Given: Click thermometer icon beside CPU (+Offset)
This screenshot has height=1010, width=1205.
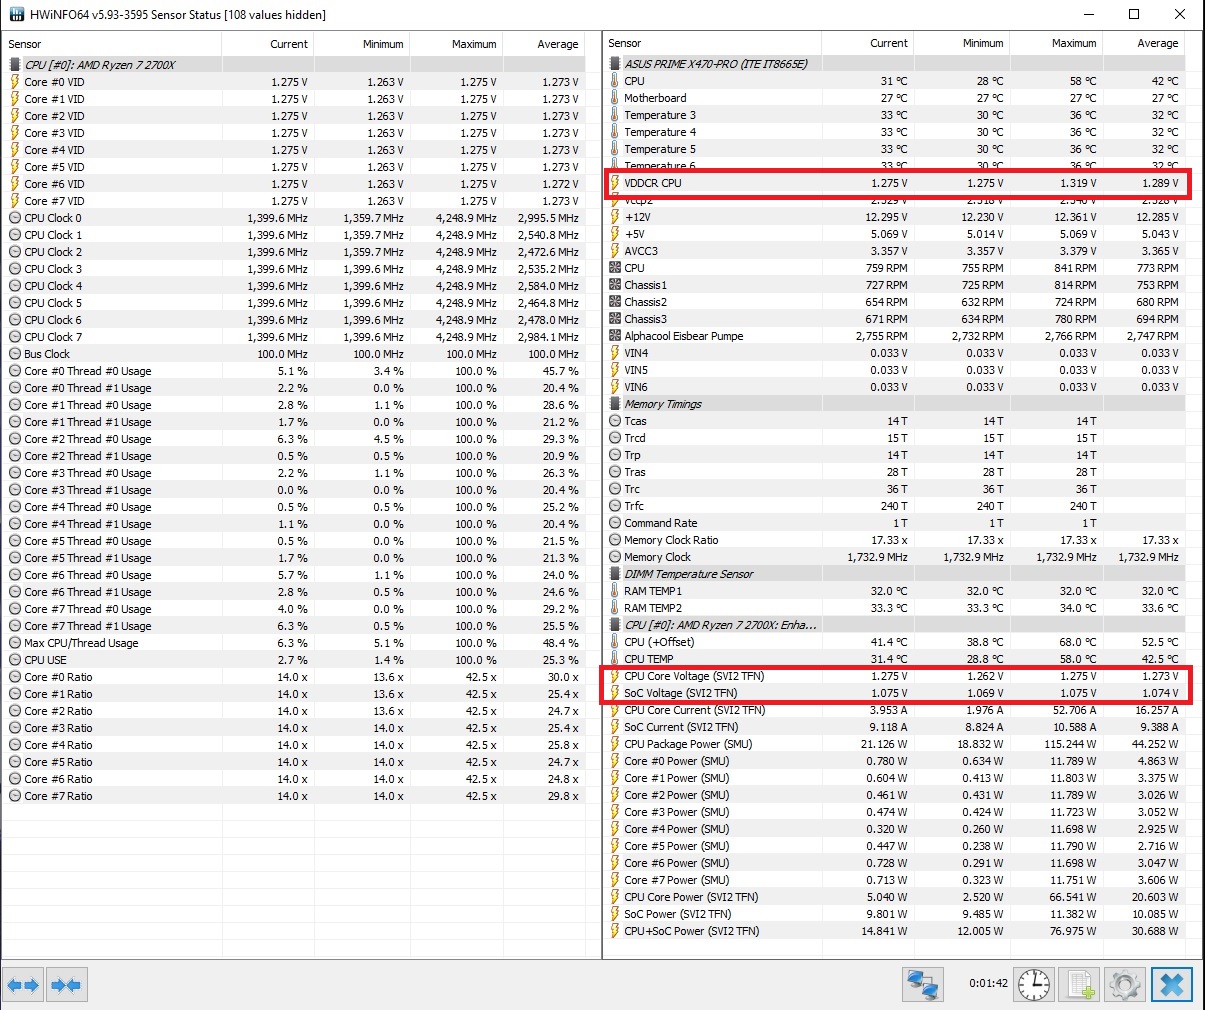Looking at the screenshot, I should (x=615, y=642).
